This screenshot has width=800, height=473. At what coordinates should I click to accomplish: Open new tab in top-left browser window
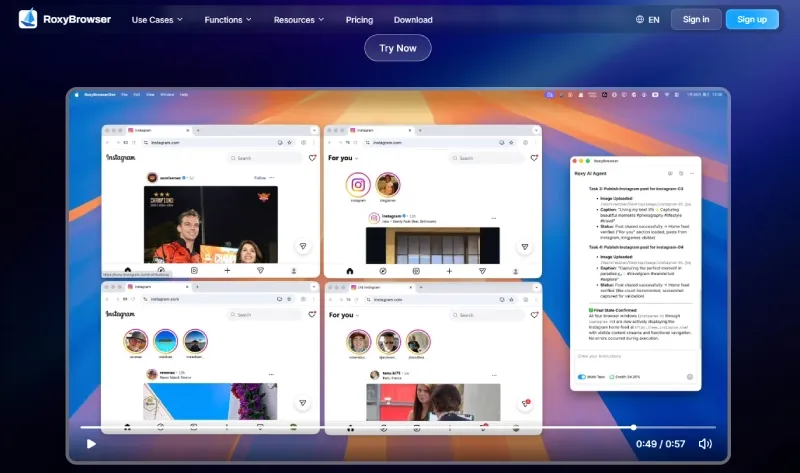coord(198,131)
